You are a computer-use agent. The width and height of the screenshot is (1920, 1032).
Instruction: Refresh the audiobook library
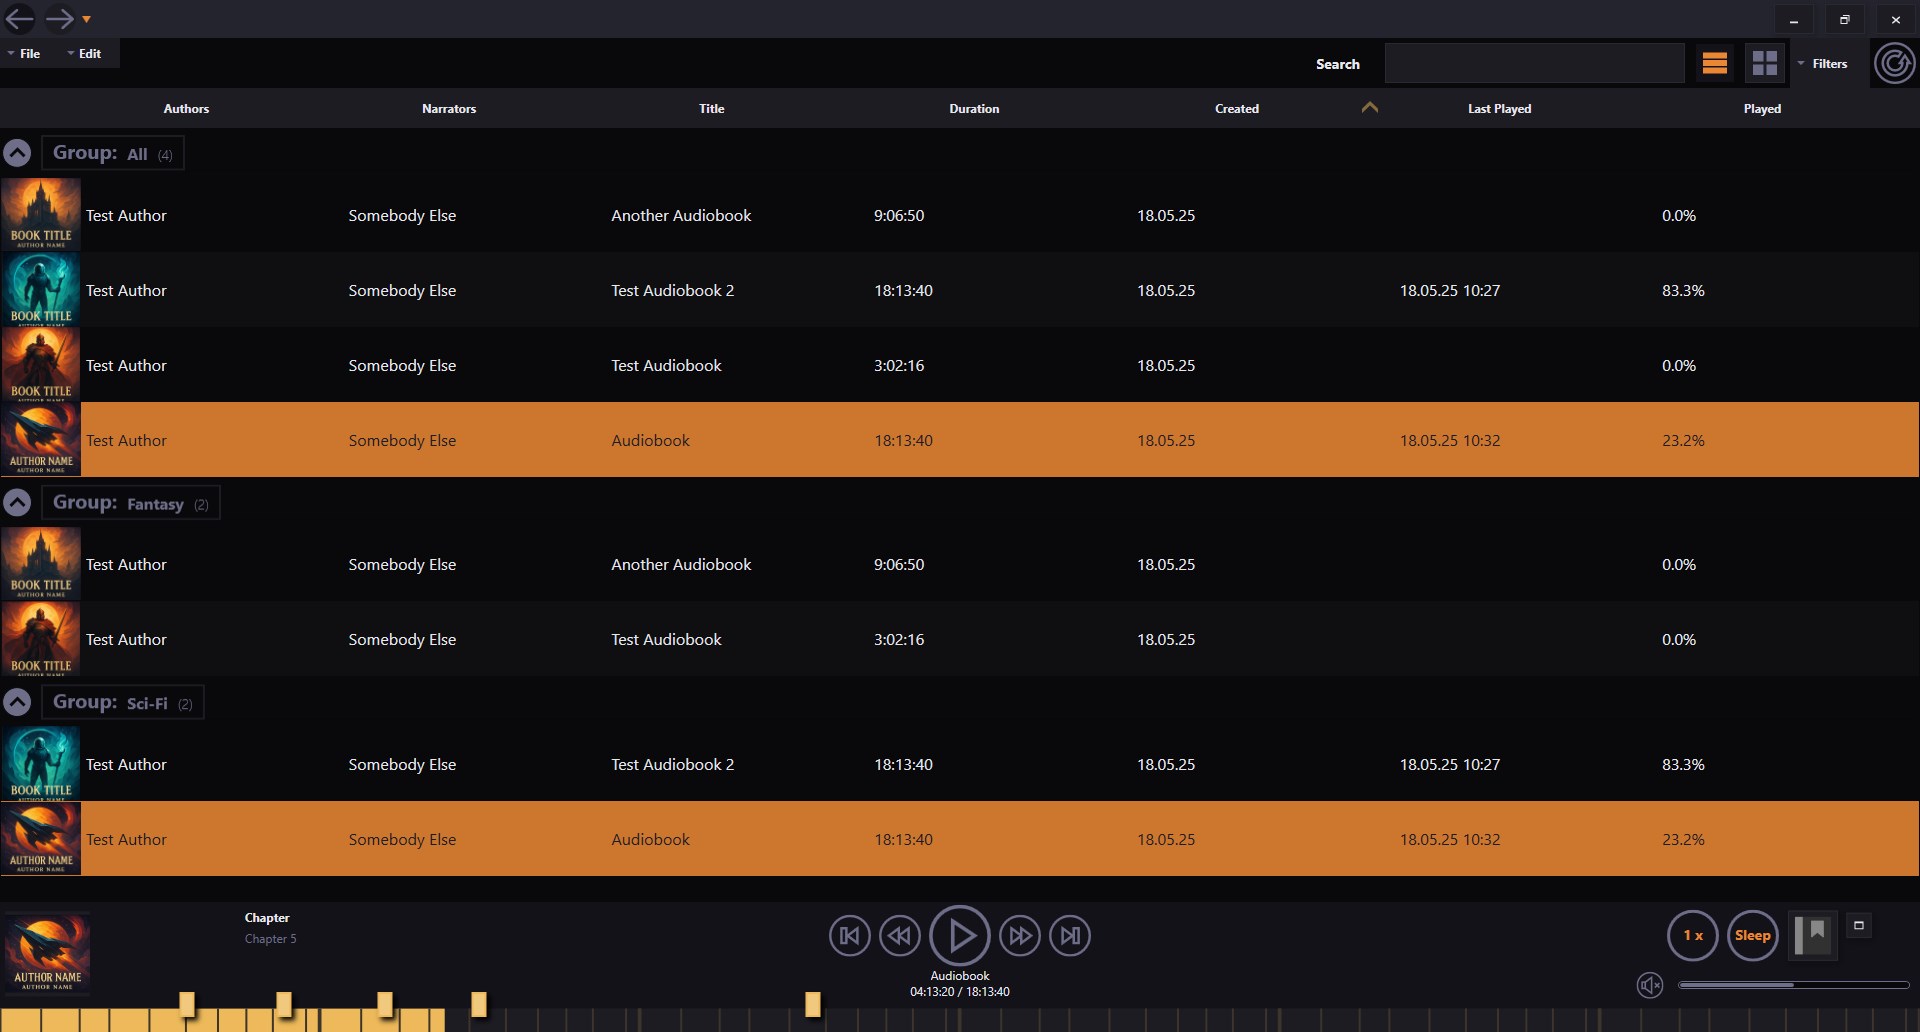(1894, 62)
